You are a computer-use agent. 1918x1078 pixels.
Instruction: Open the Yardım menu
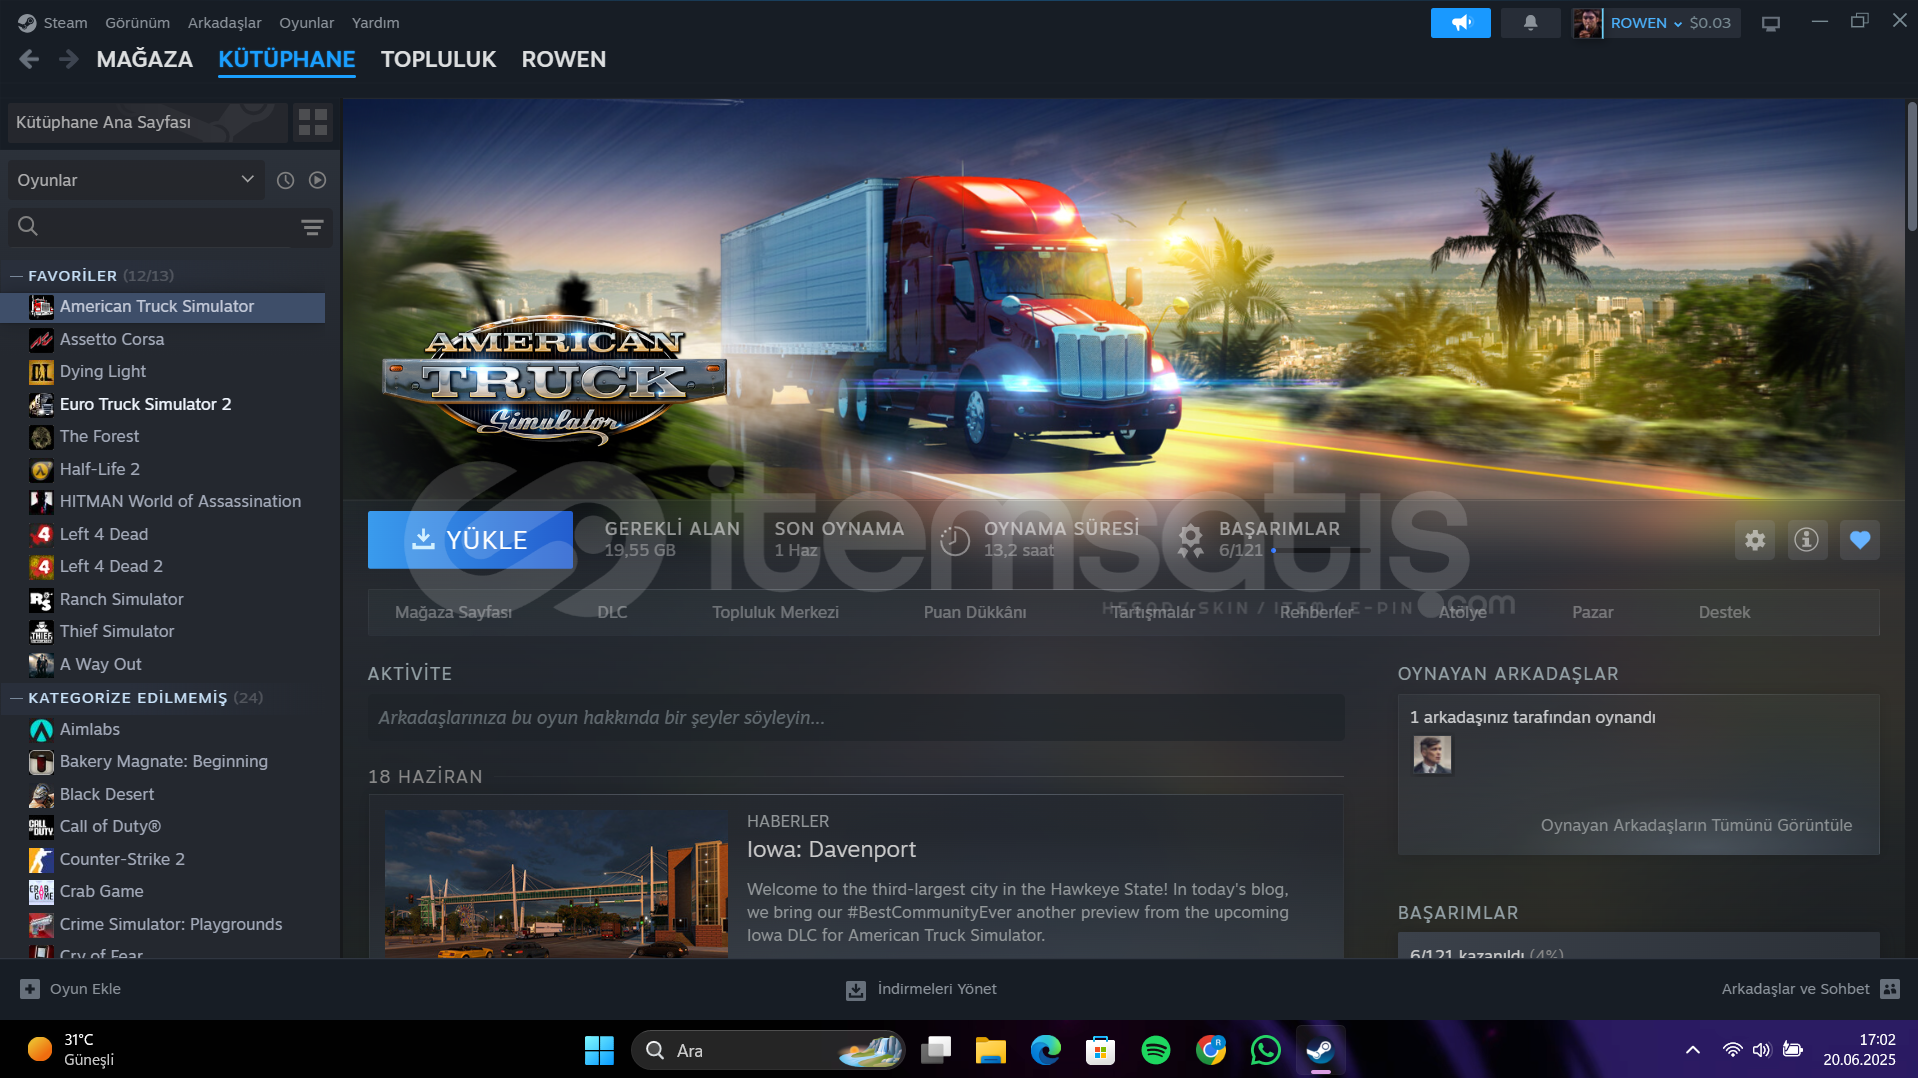coord(375,22)
